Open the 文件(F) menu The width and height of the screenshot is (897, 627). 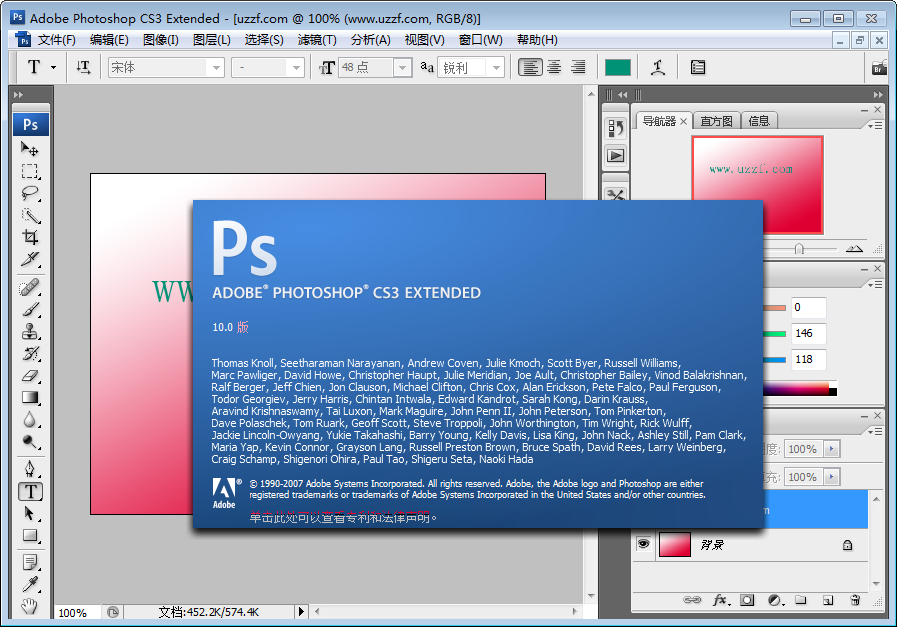57,40
